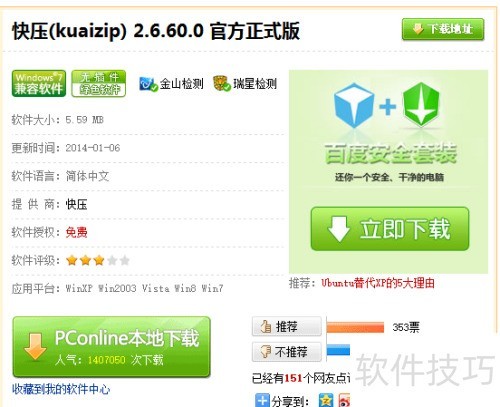
Task: Click the star rating icons
Action: [x=98, y=260]
